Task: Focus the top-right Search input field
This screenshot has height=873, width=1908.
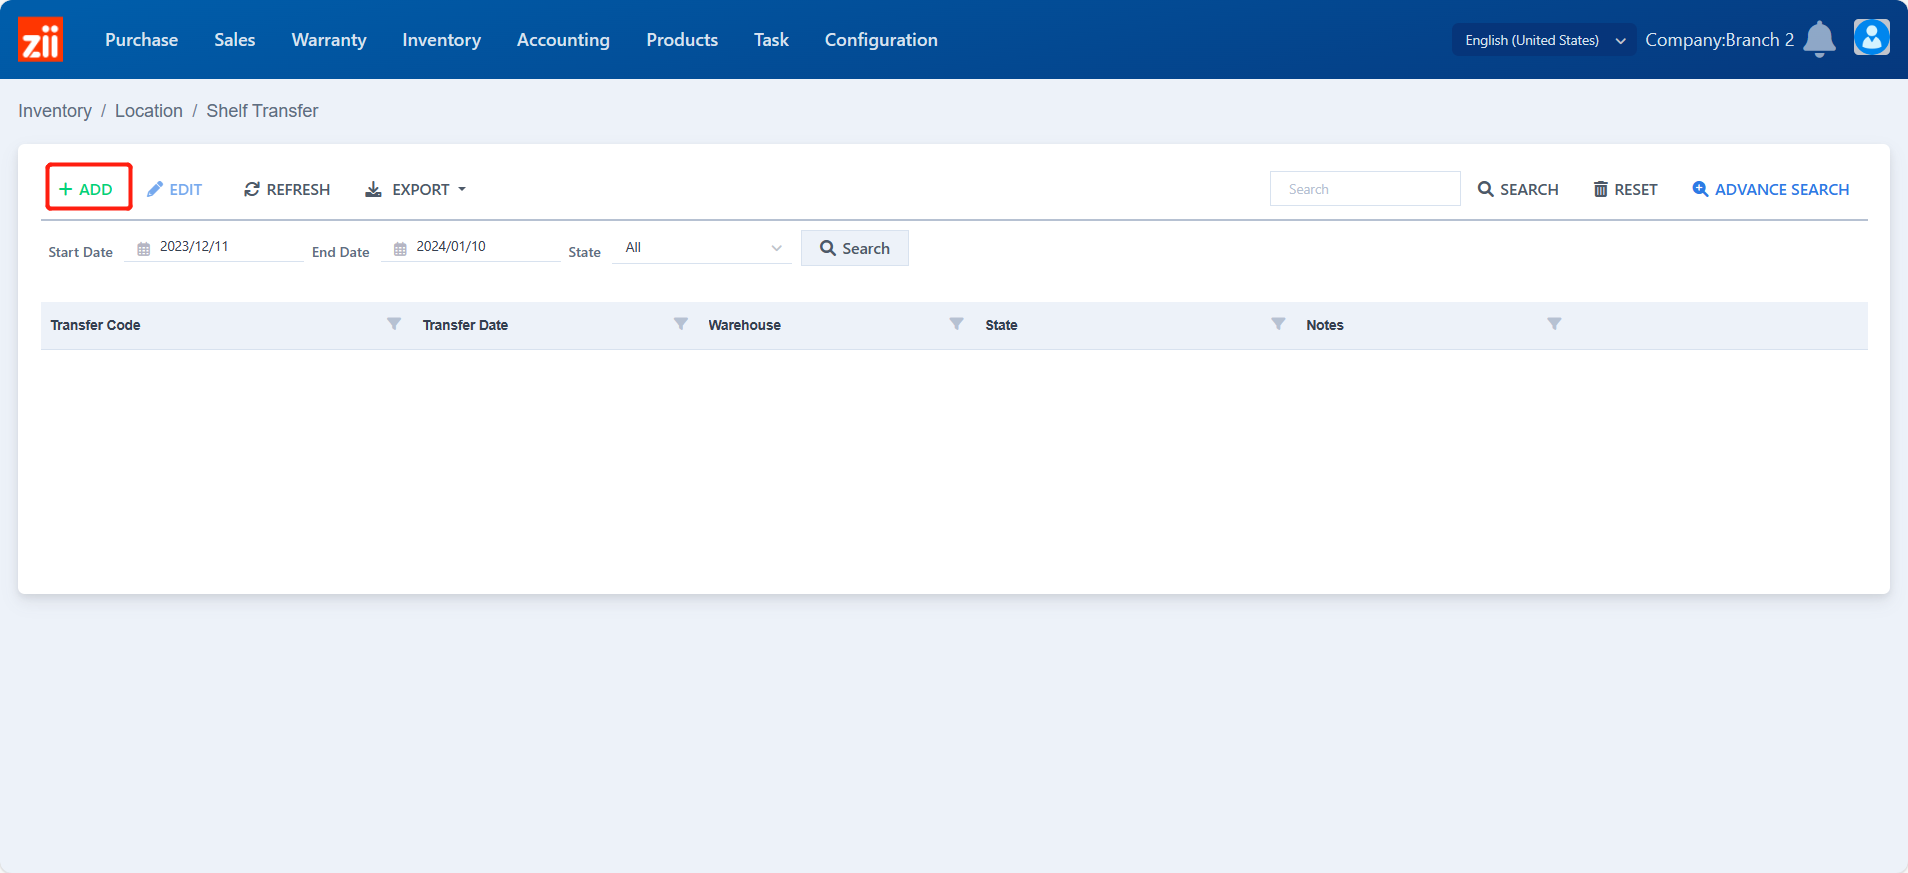Action: pyautogui.click(x=1365, y=189)
